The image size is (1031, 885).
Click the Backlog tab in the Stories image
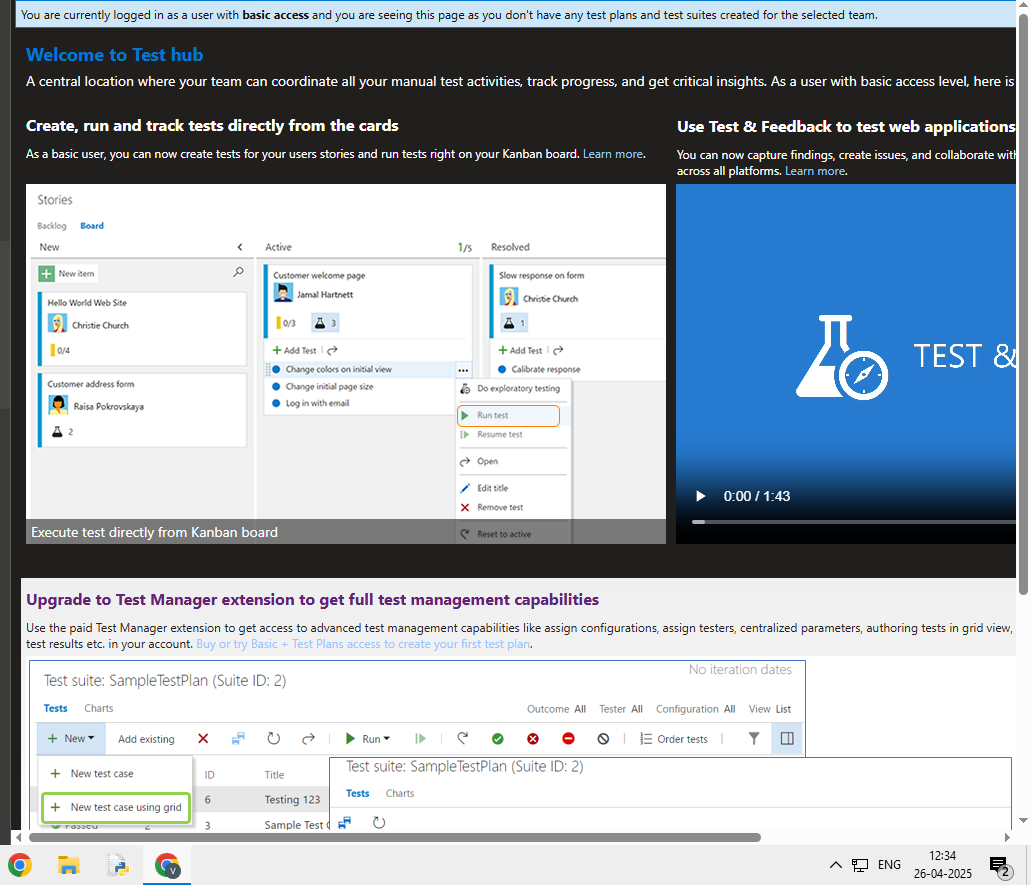click(x=52, y=226)
